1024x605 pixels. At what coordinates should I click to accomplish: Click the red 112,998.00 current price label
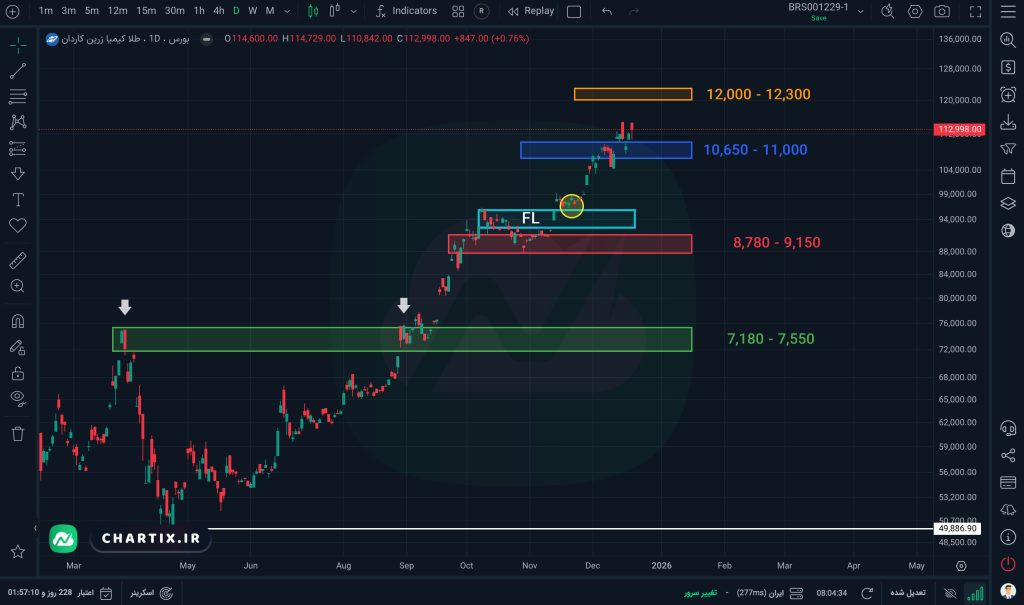pos(959,130)
